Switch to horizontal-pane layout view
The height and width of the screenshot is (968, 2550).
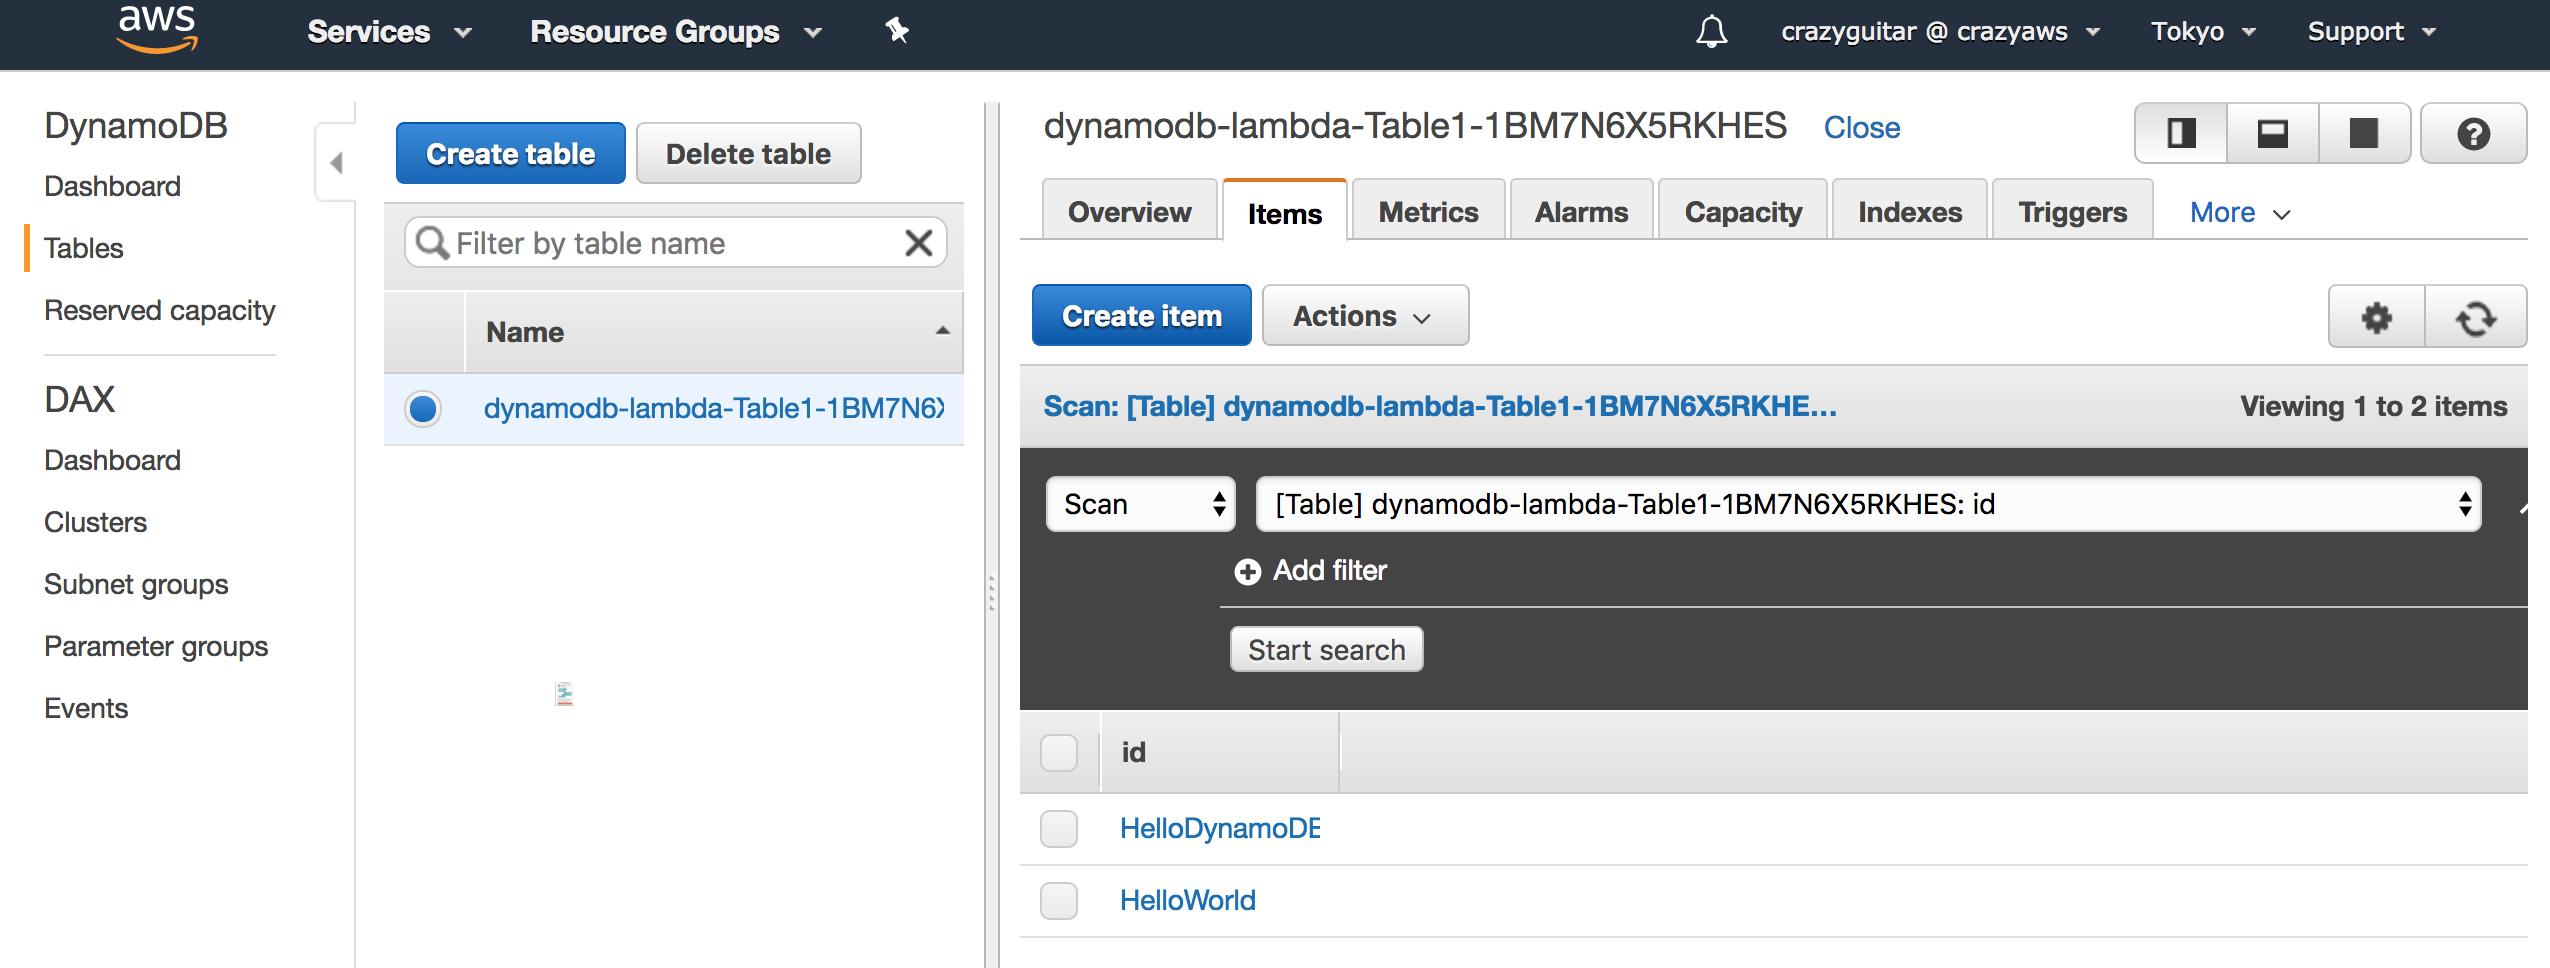(x=2272, y=133)
